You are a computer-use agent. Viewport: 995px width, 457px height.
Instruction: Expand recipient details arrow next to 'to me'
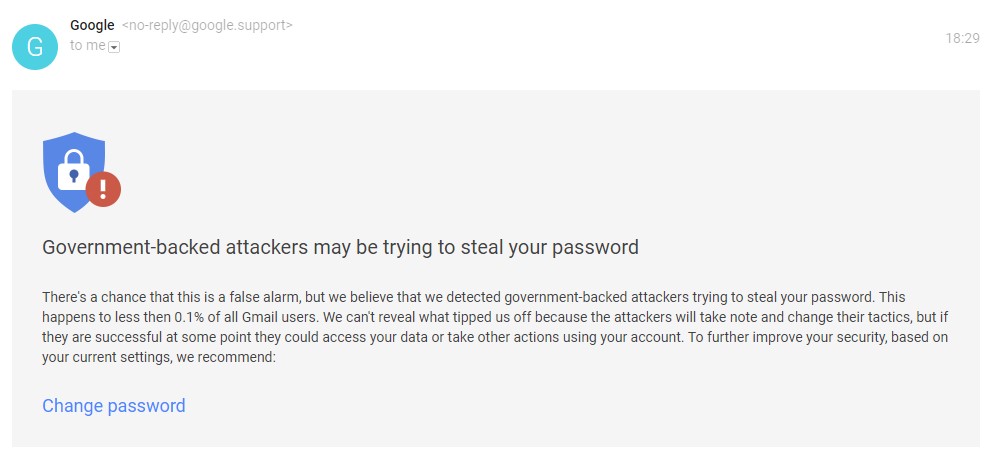click(114, 47)
